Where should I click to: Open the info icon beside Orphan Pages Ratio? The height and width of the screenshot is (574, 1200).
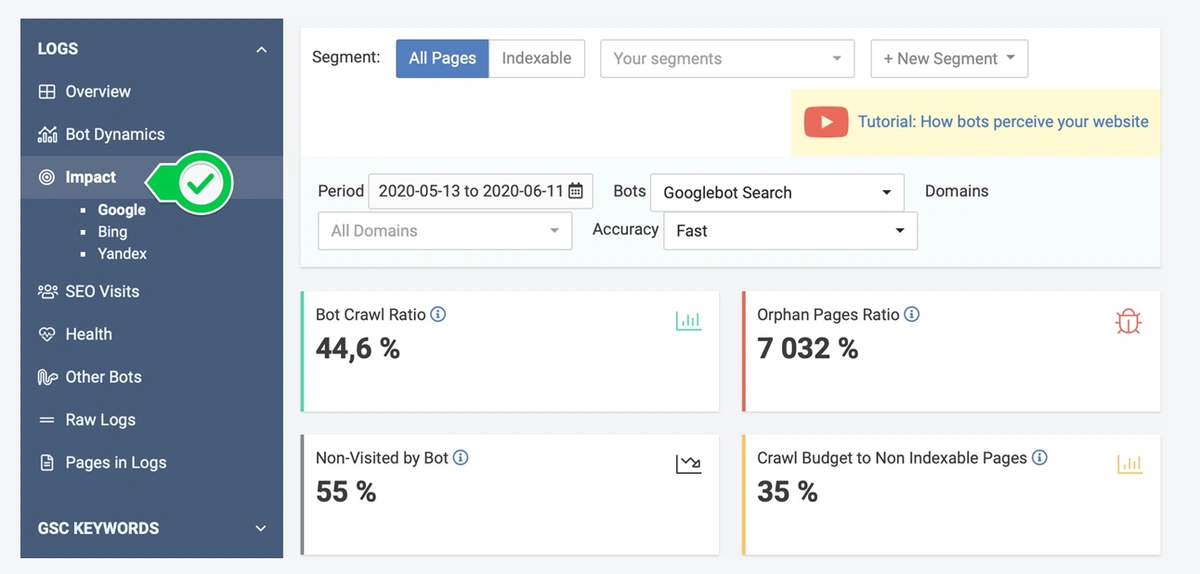(911, 314)
